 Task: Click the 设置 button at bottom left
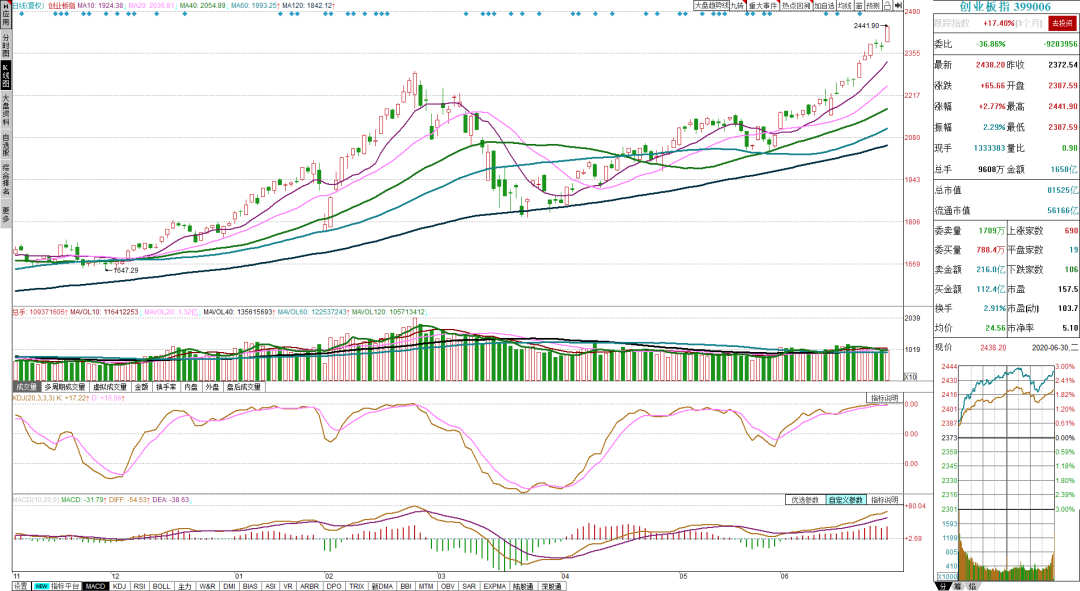[x=21, y=586]
